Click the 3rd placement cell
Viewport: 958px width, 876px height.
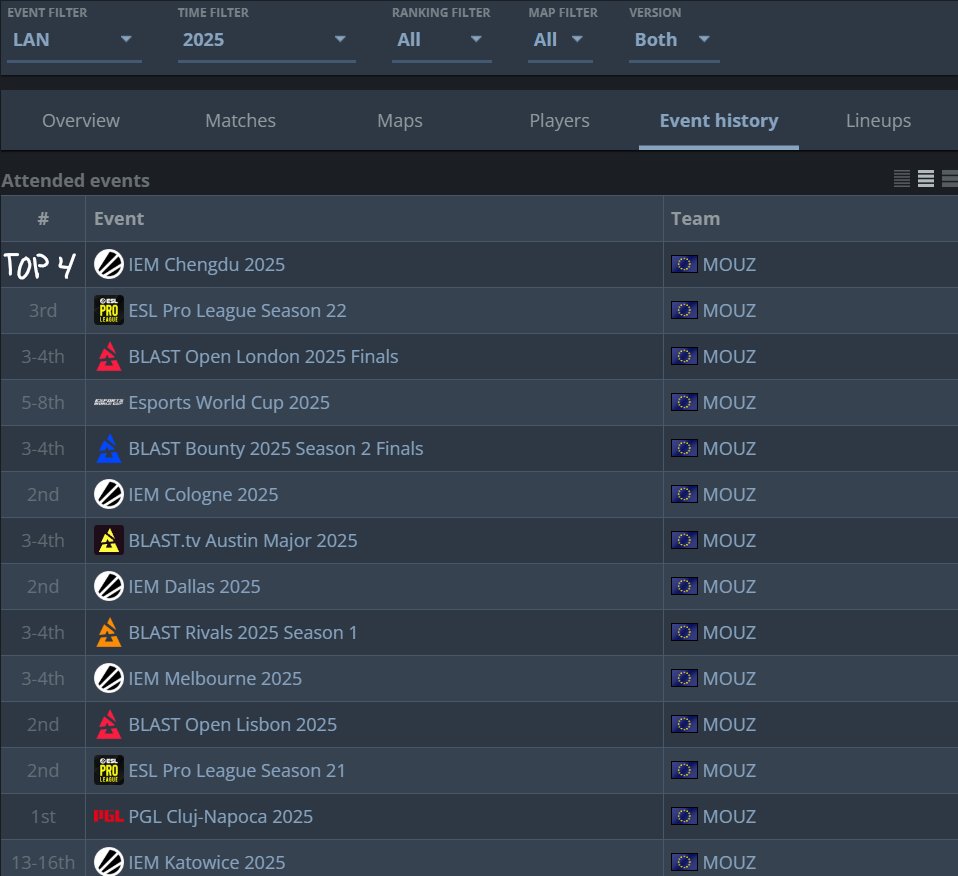43,310
